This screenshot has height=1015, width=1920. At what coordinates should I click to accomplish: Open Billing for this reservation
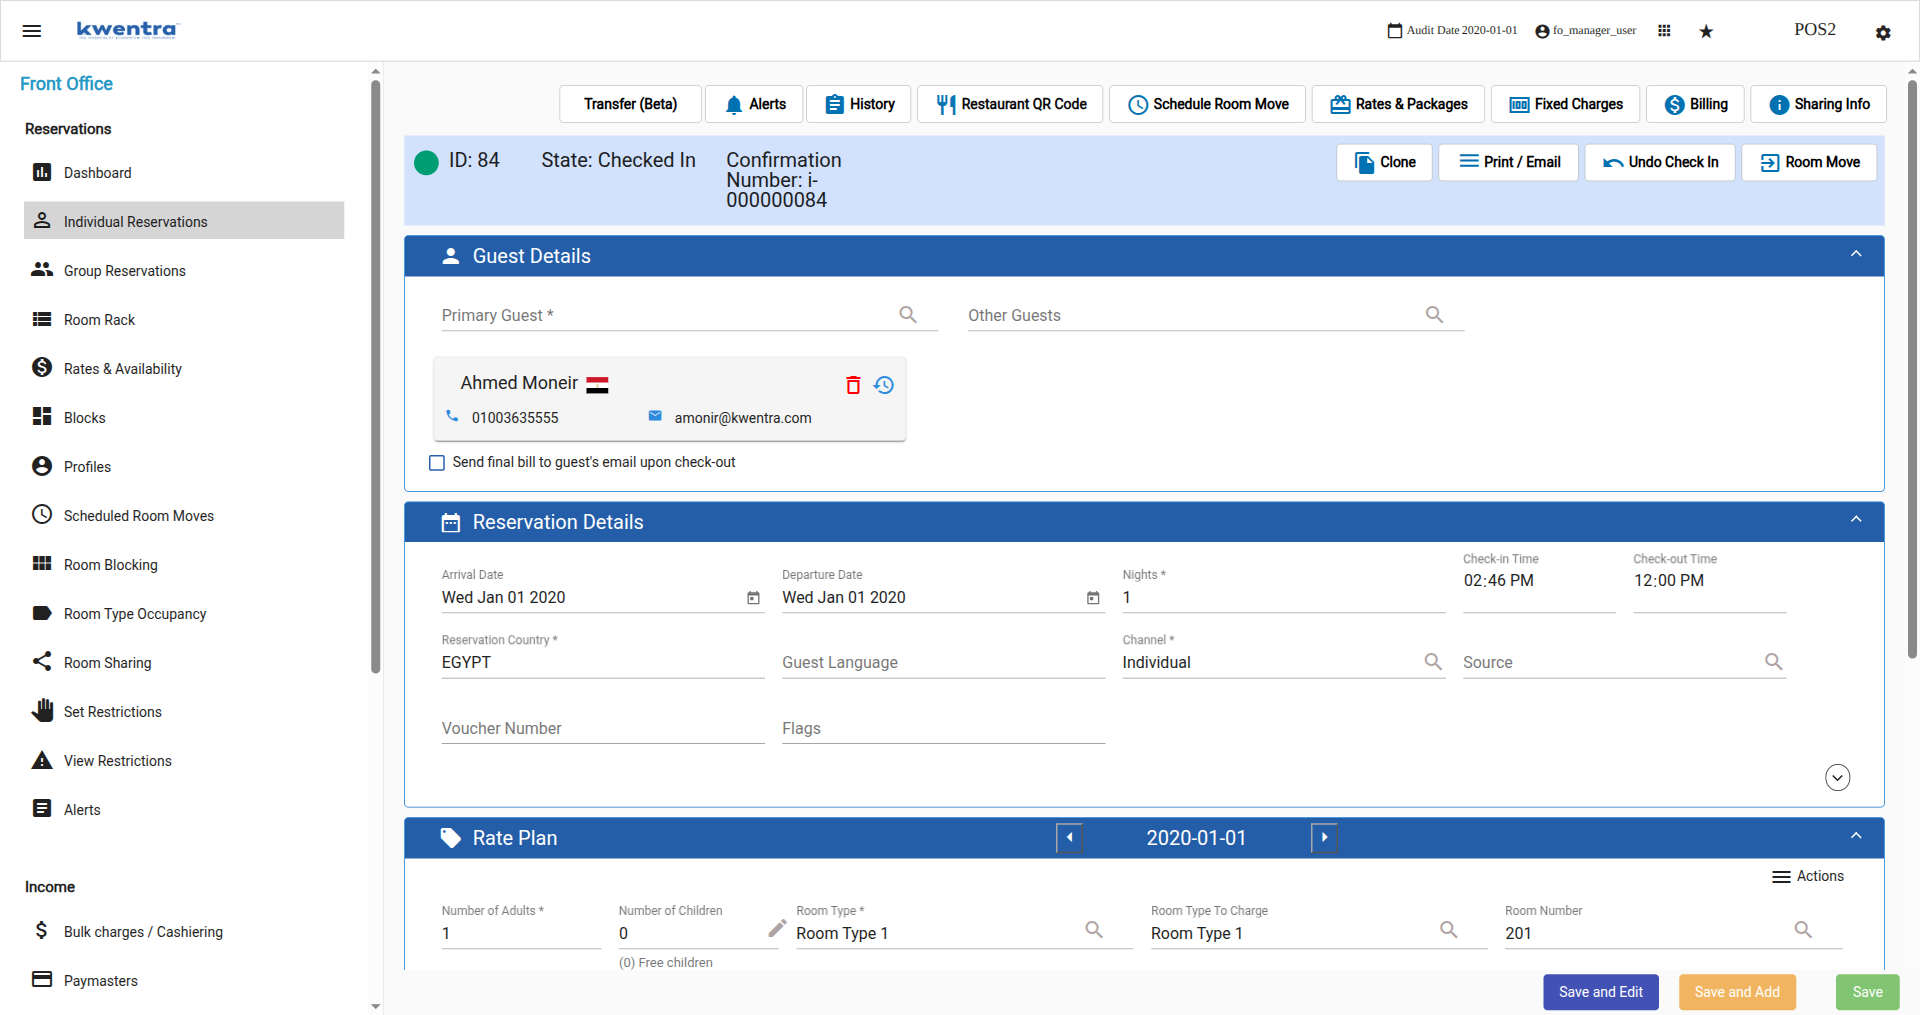1695,104
